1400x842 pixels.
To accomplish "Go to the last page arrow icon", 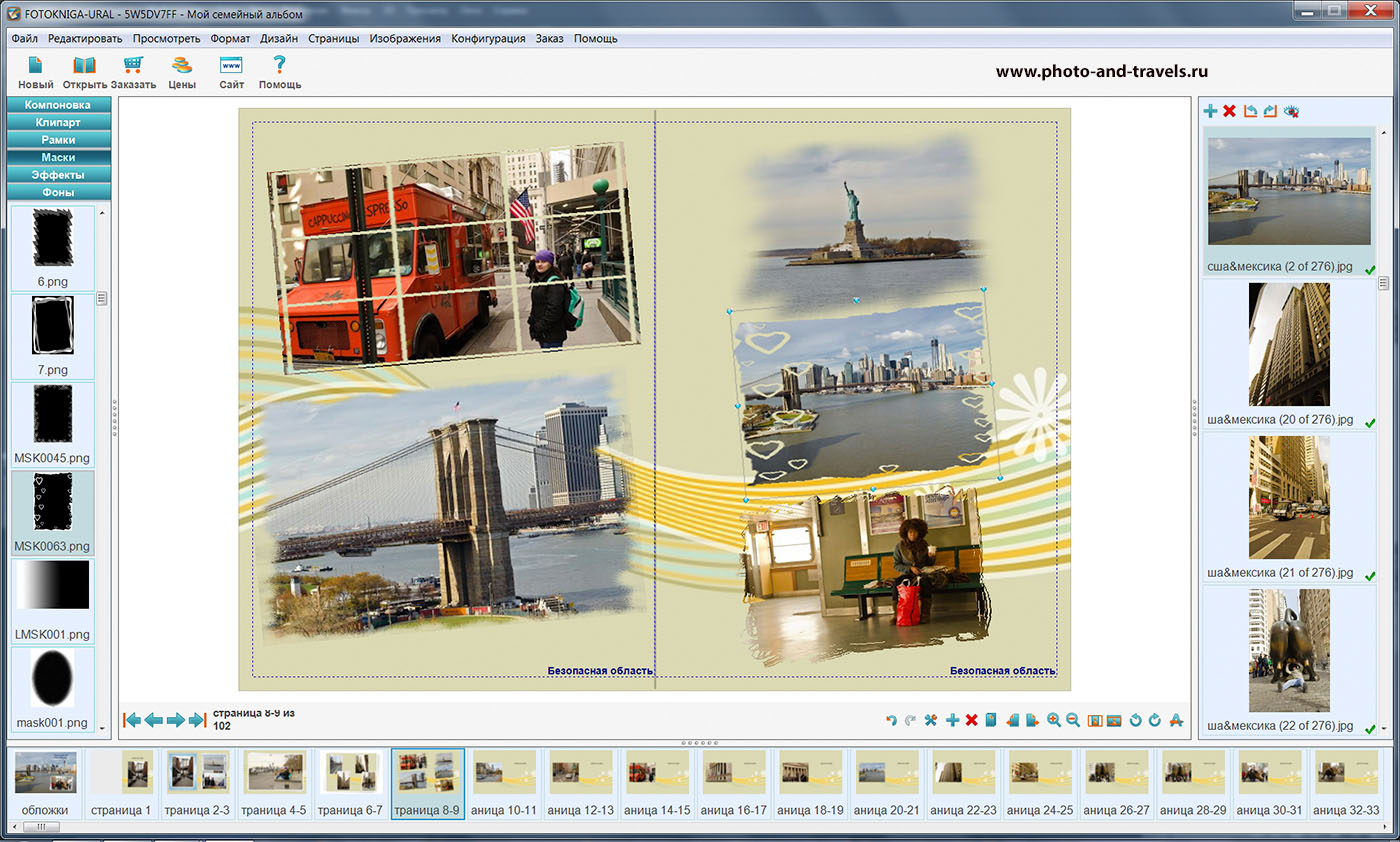I will [197, 720].
